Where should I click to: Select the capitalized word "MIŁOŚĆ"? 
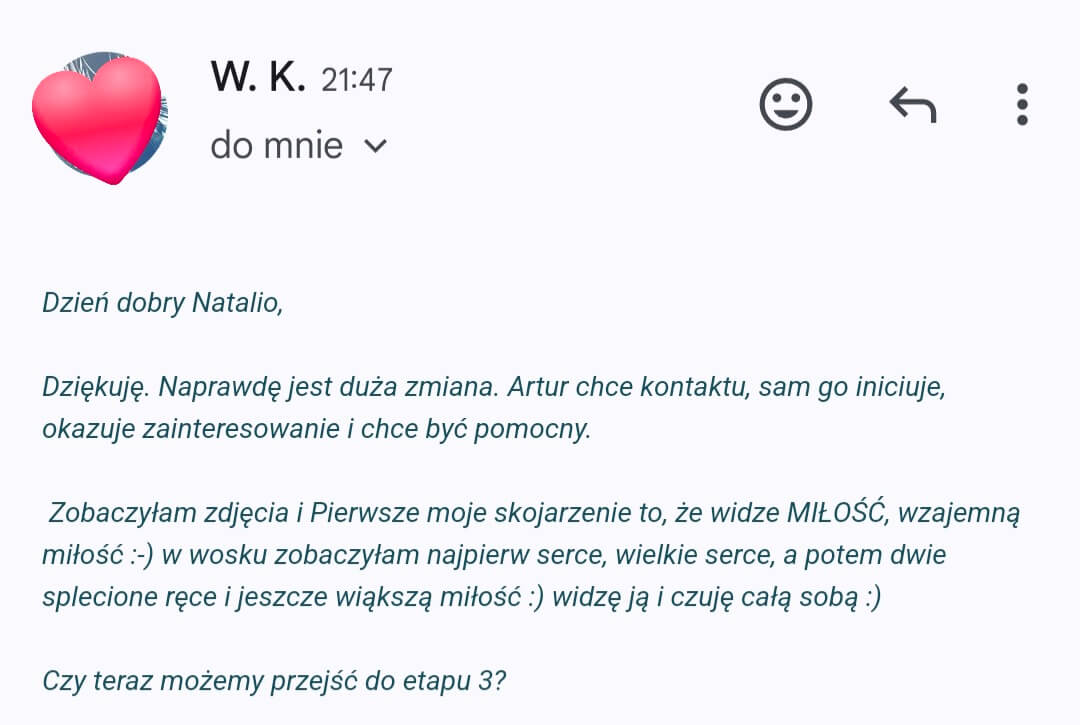click(834, 514)
